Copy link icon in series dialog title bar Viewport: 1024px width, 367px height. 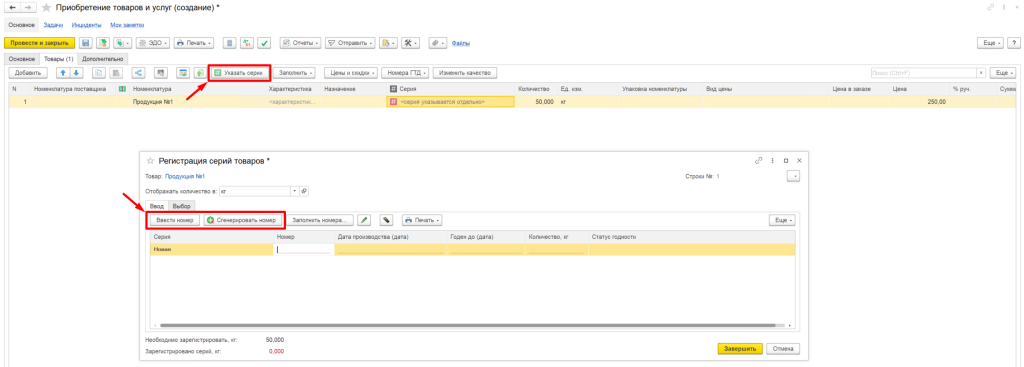(x=758, y=160)
